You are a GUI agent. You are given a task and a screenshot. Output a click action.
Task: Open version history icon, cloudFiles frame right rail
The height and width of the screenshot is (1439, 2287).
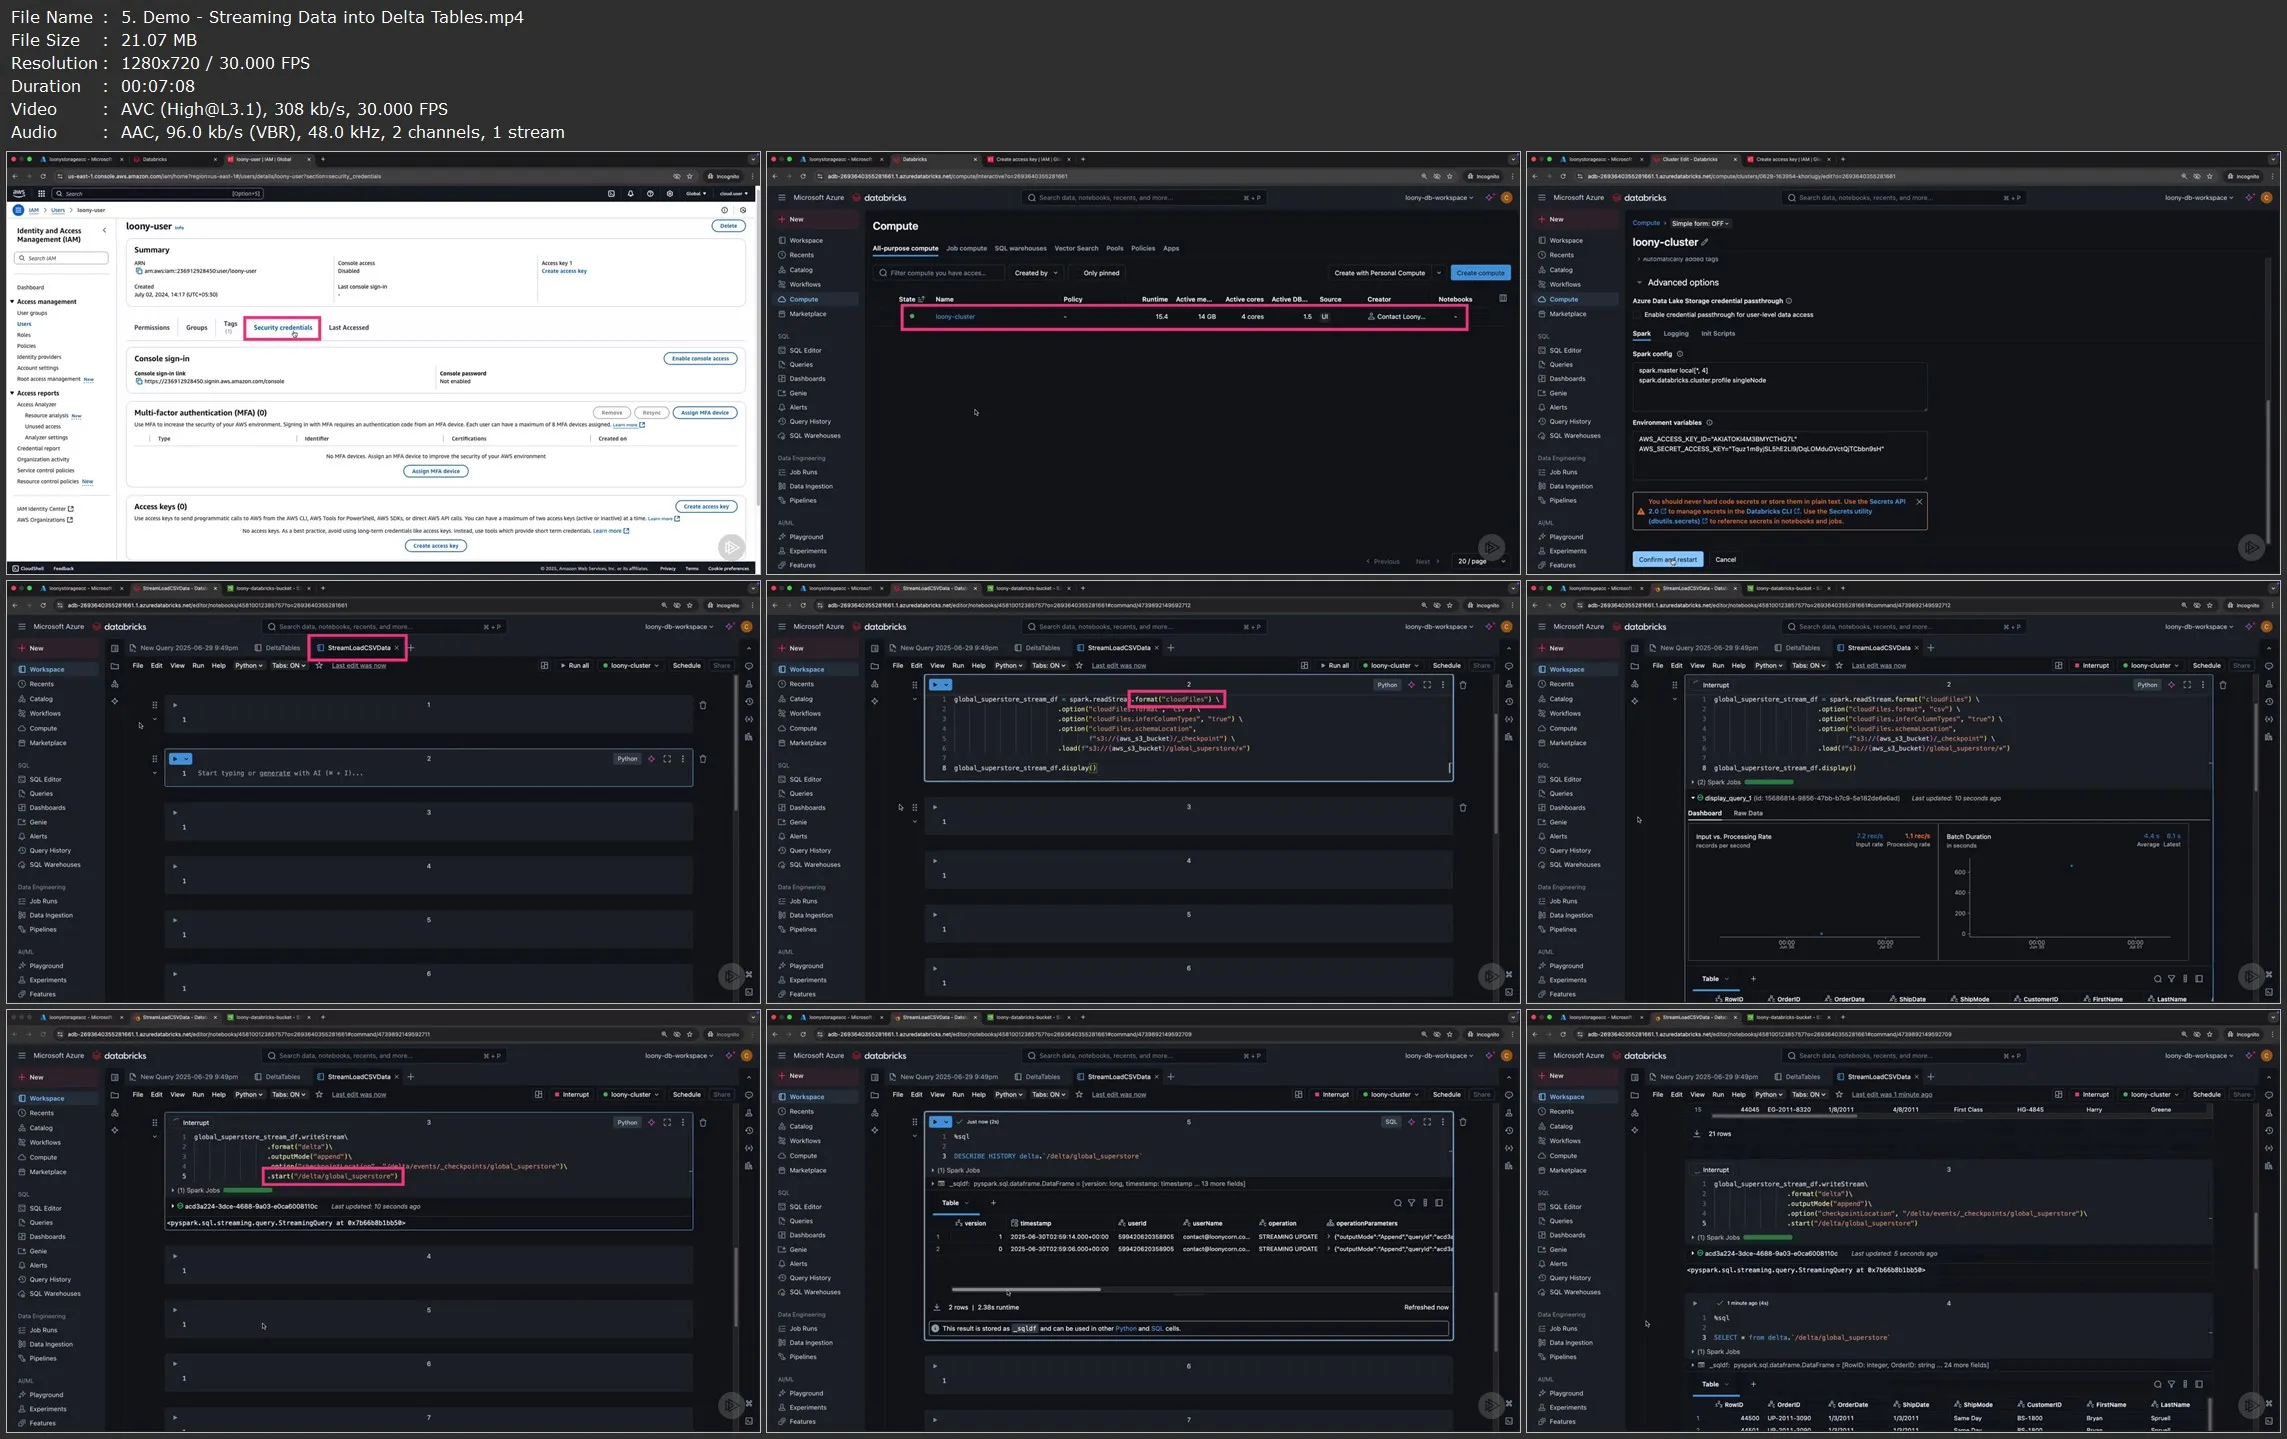[1509, 701]
